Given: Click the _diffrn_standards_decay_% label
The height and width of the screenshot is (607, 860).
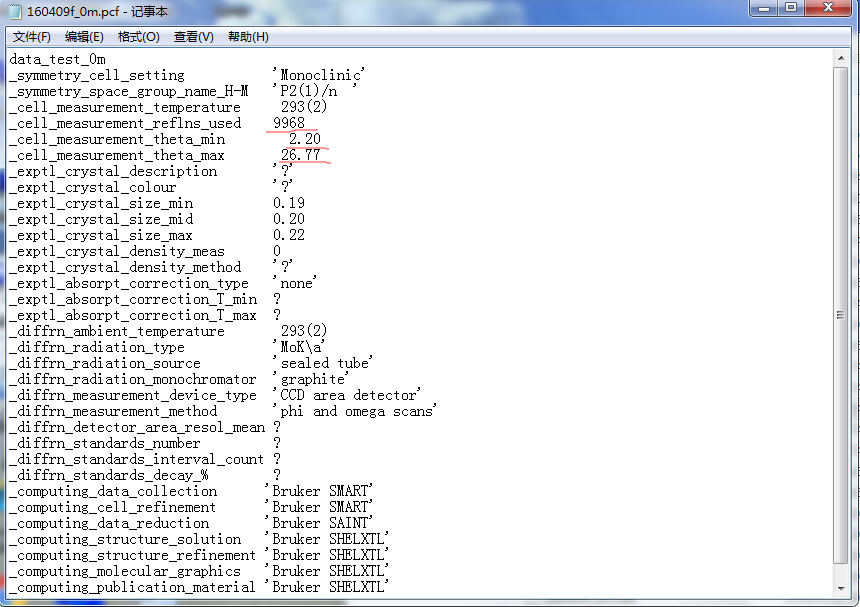Looking at the screenshot, I should coord(109,475).
